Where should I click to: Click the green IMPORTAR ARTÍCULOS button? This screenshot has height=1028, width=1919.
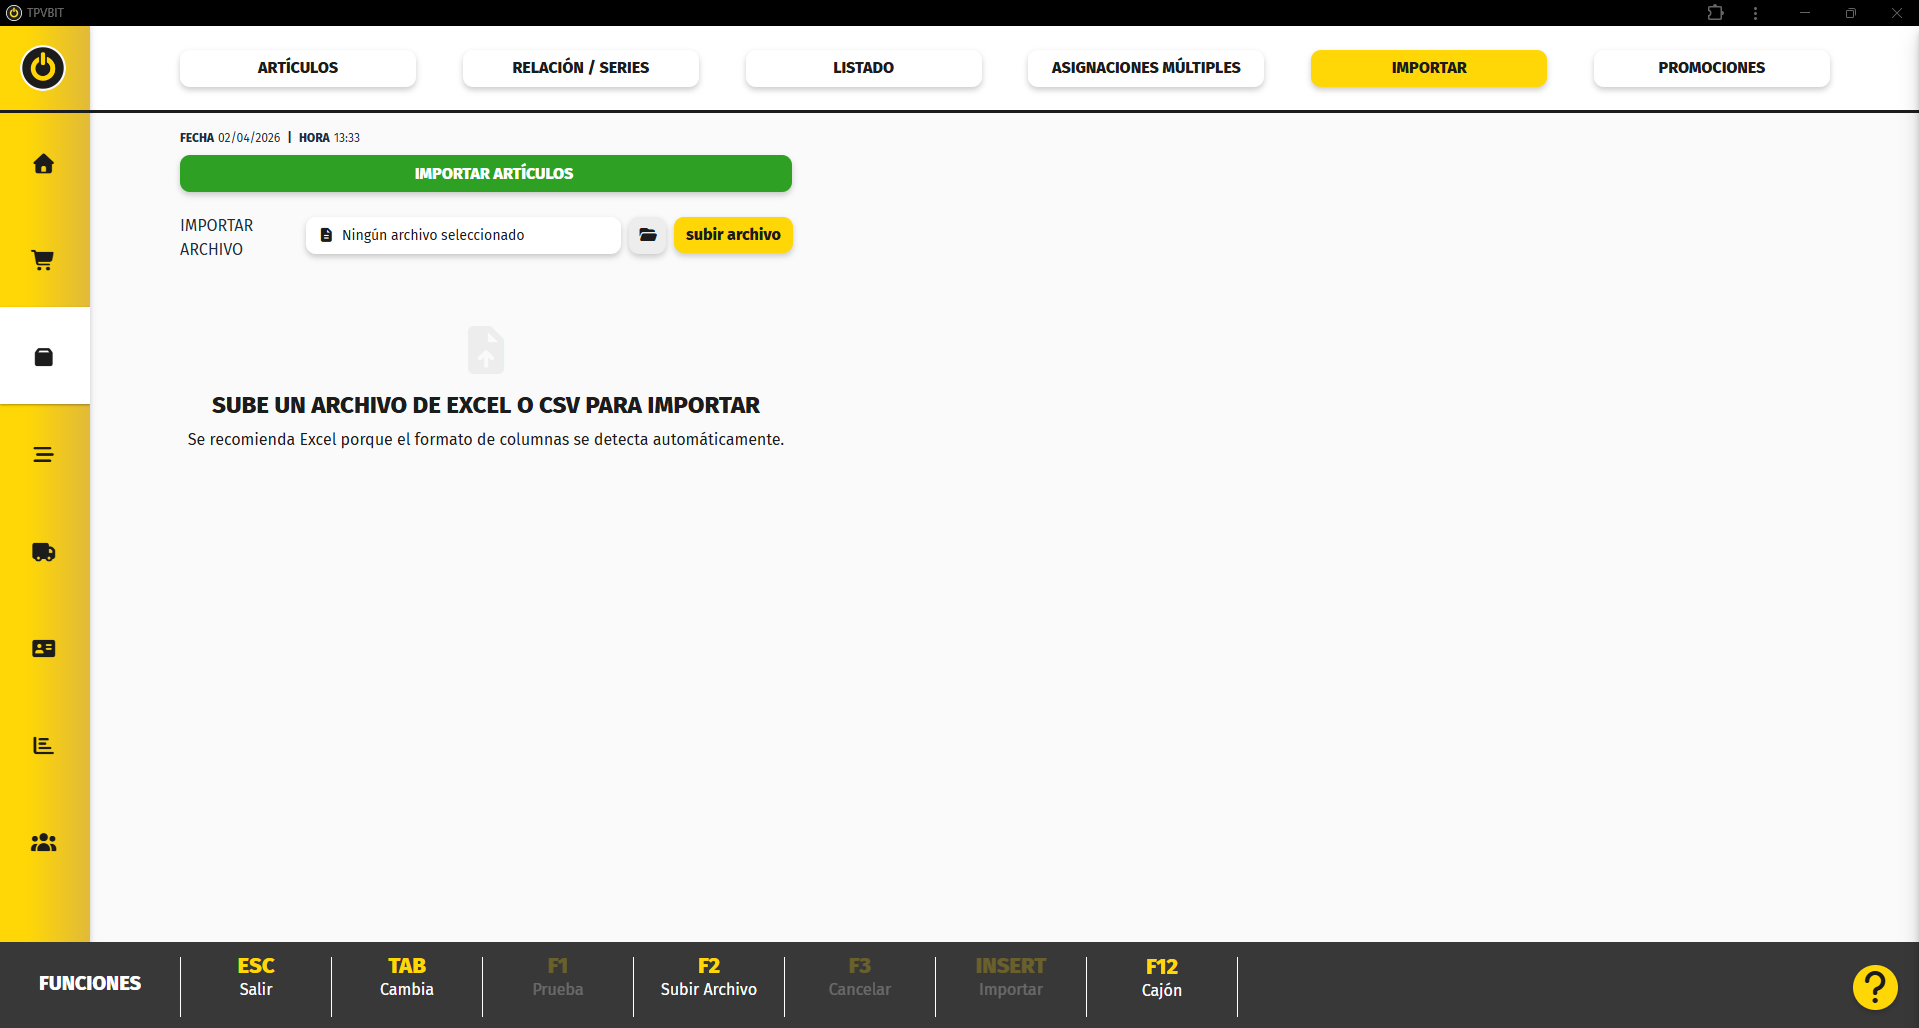tap(486, 174)
